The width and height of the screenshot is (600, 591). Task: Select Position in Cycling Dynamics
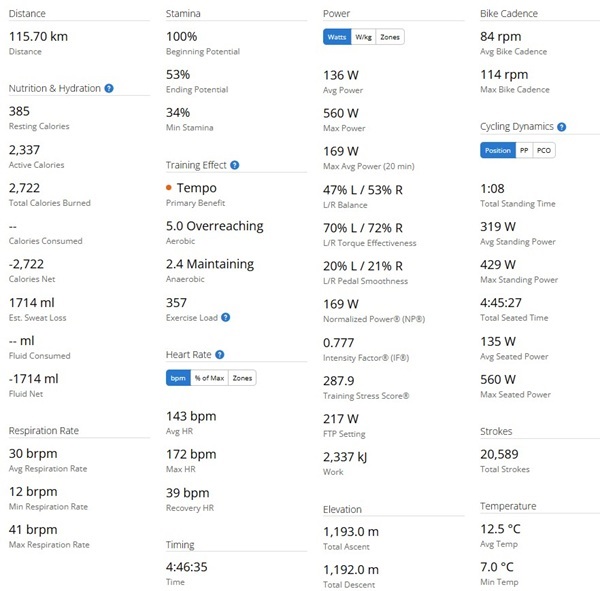point(497,150)
